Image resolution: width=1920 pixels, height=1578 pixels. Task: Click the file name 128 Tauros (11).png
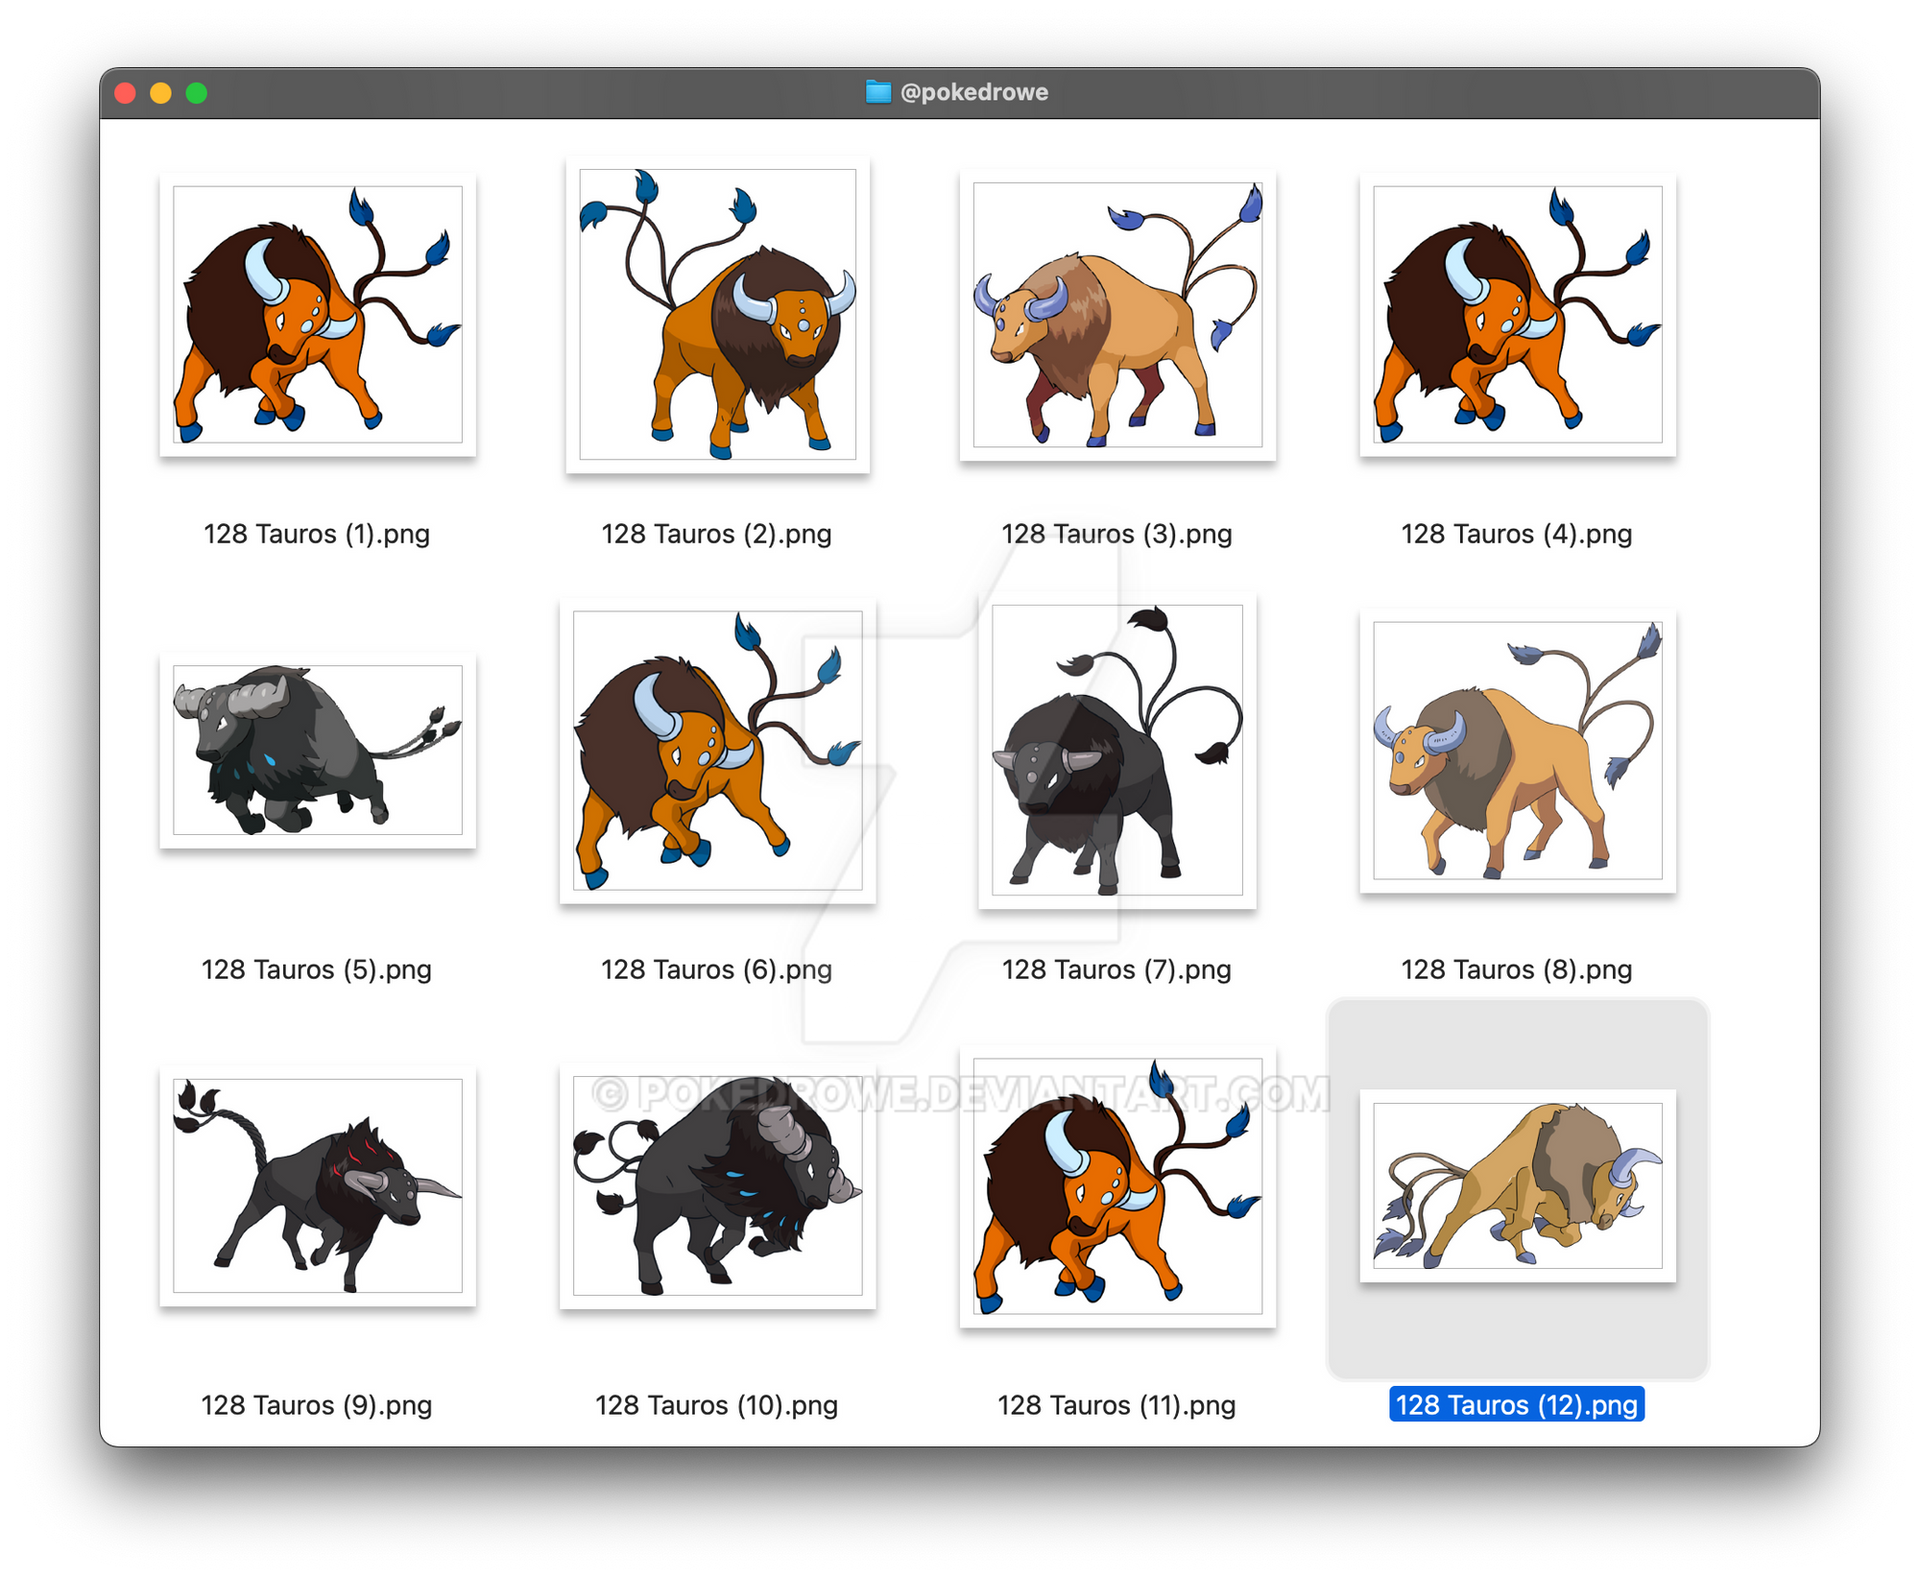click(x=1117, y=1405)
